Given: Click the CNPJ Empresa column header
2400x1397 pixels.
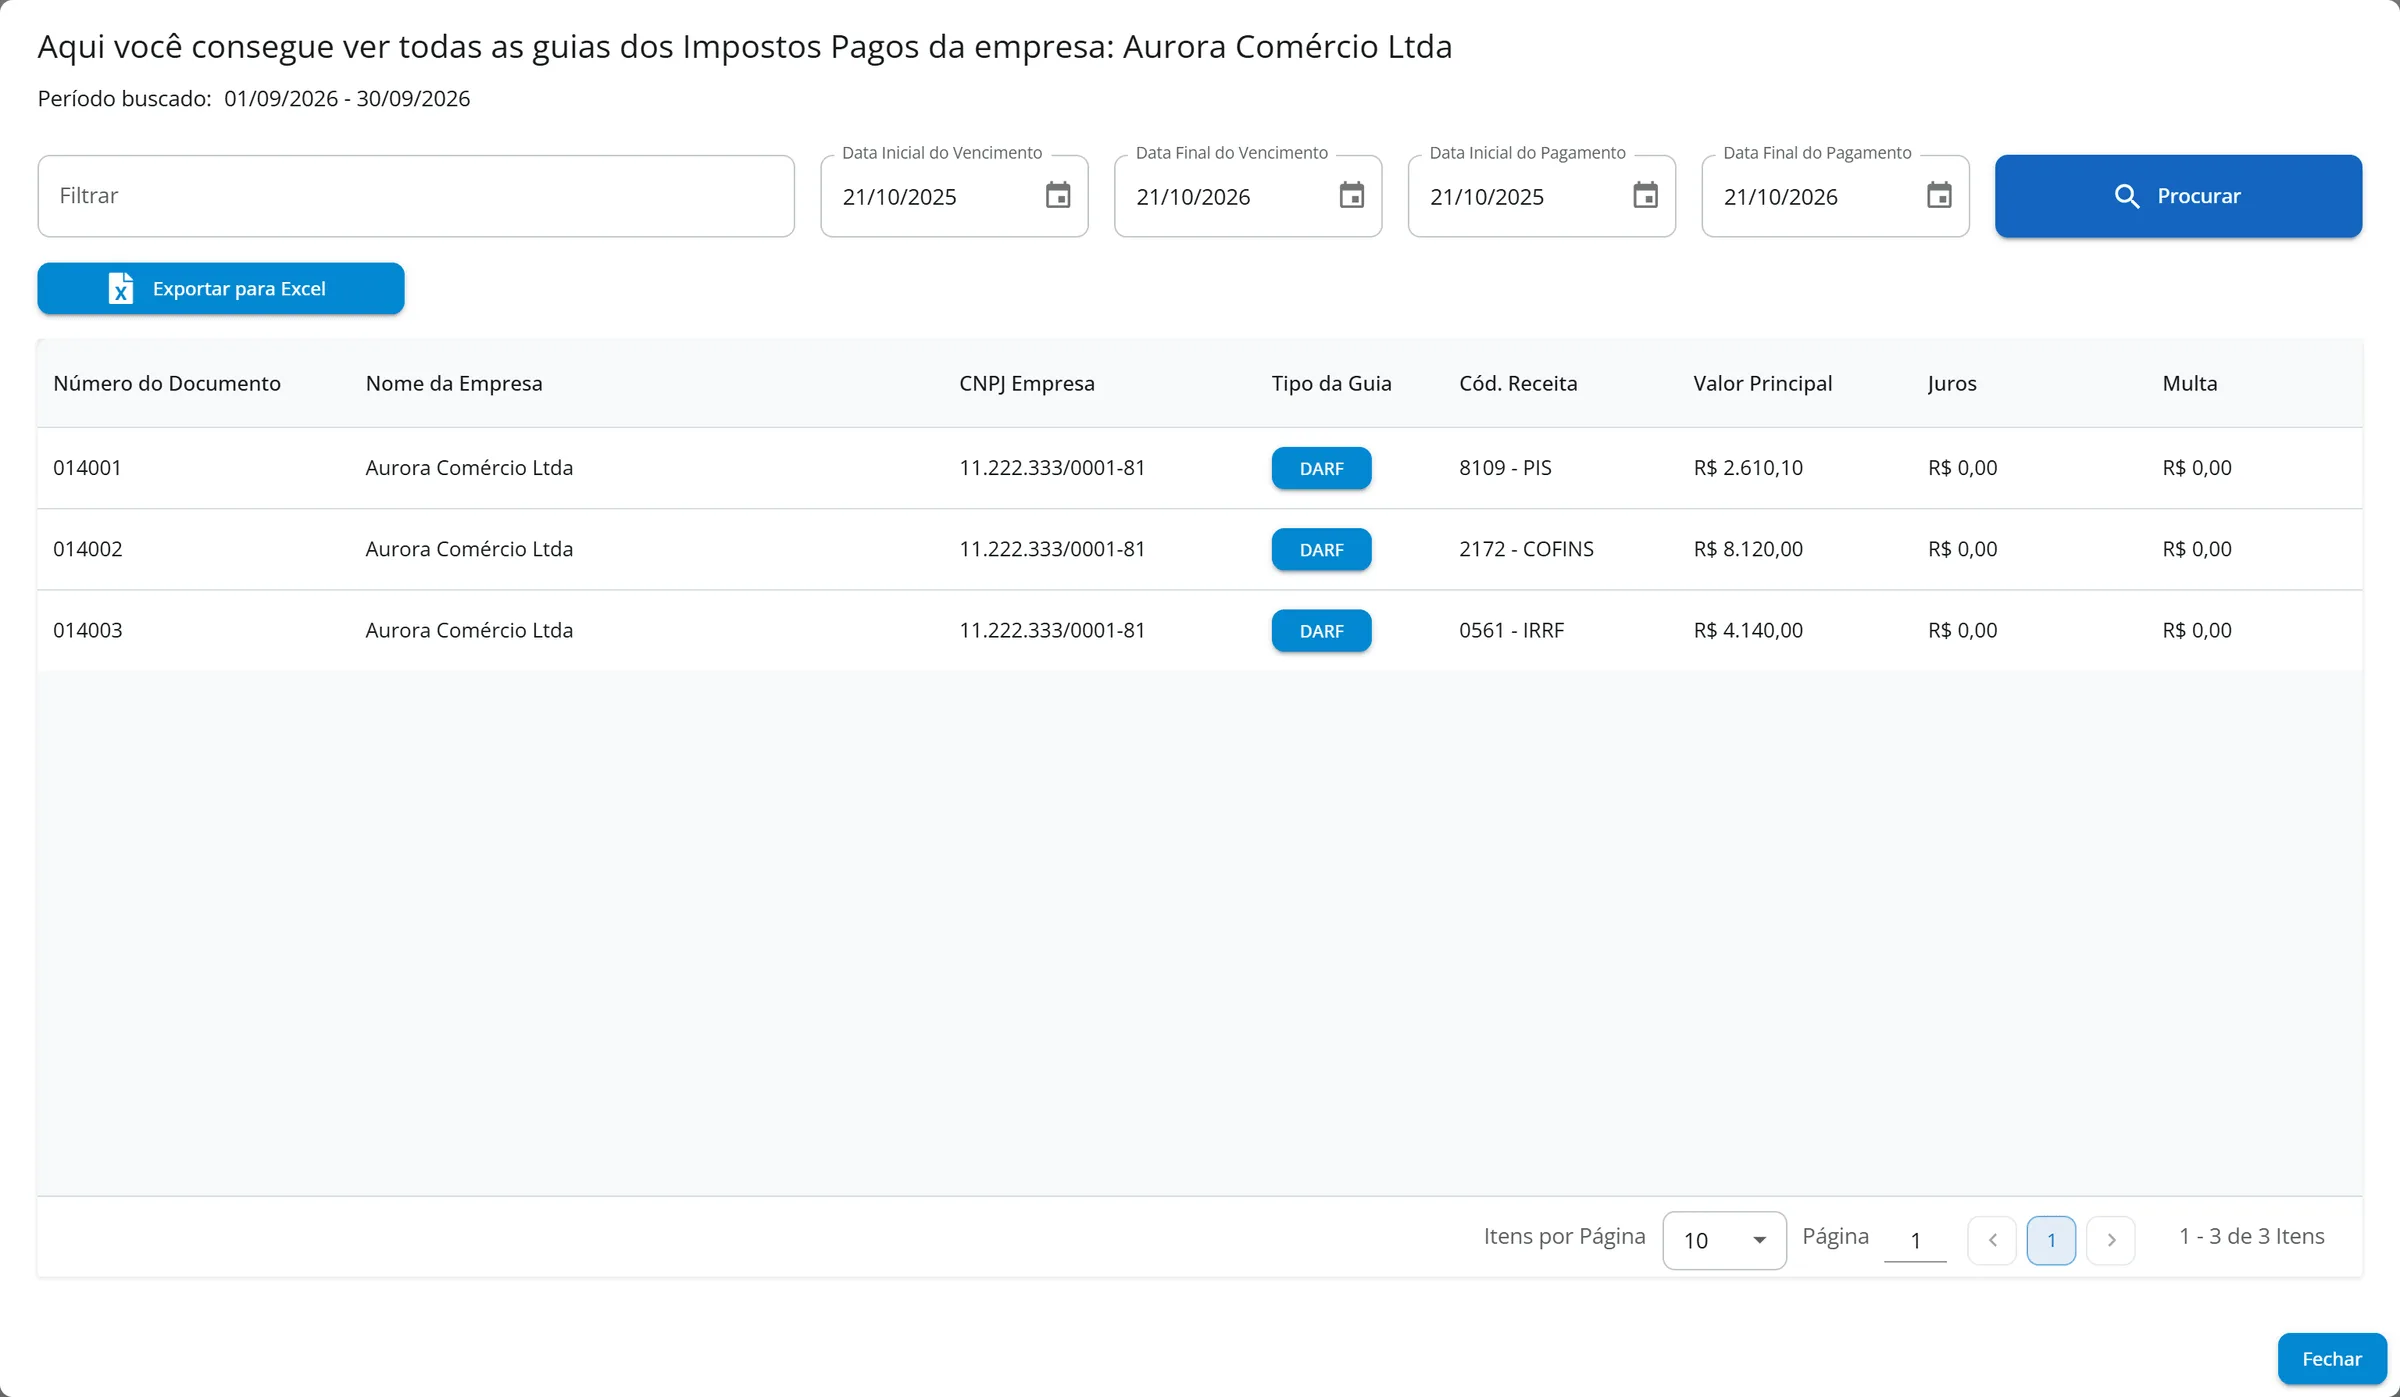Looking at the screenshot, I should (x=1027, y=384).
